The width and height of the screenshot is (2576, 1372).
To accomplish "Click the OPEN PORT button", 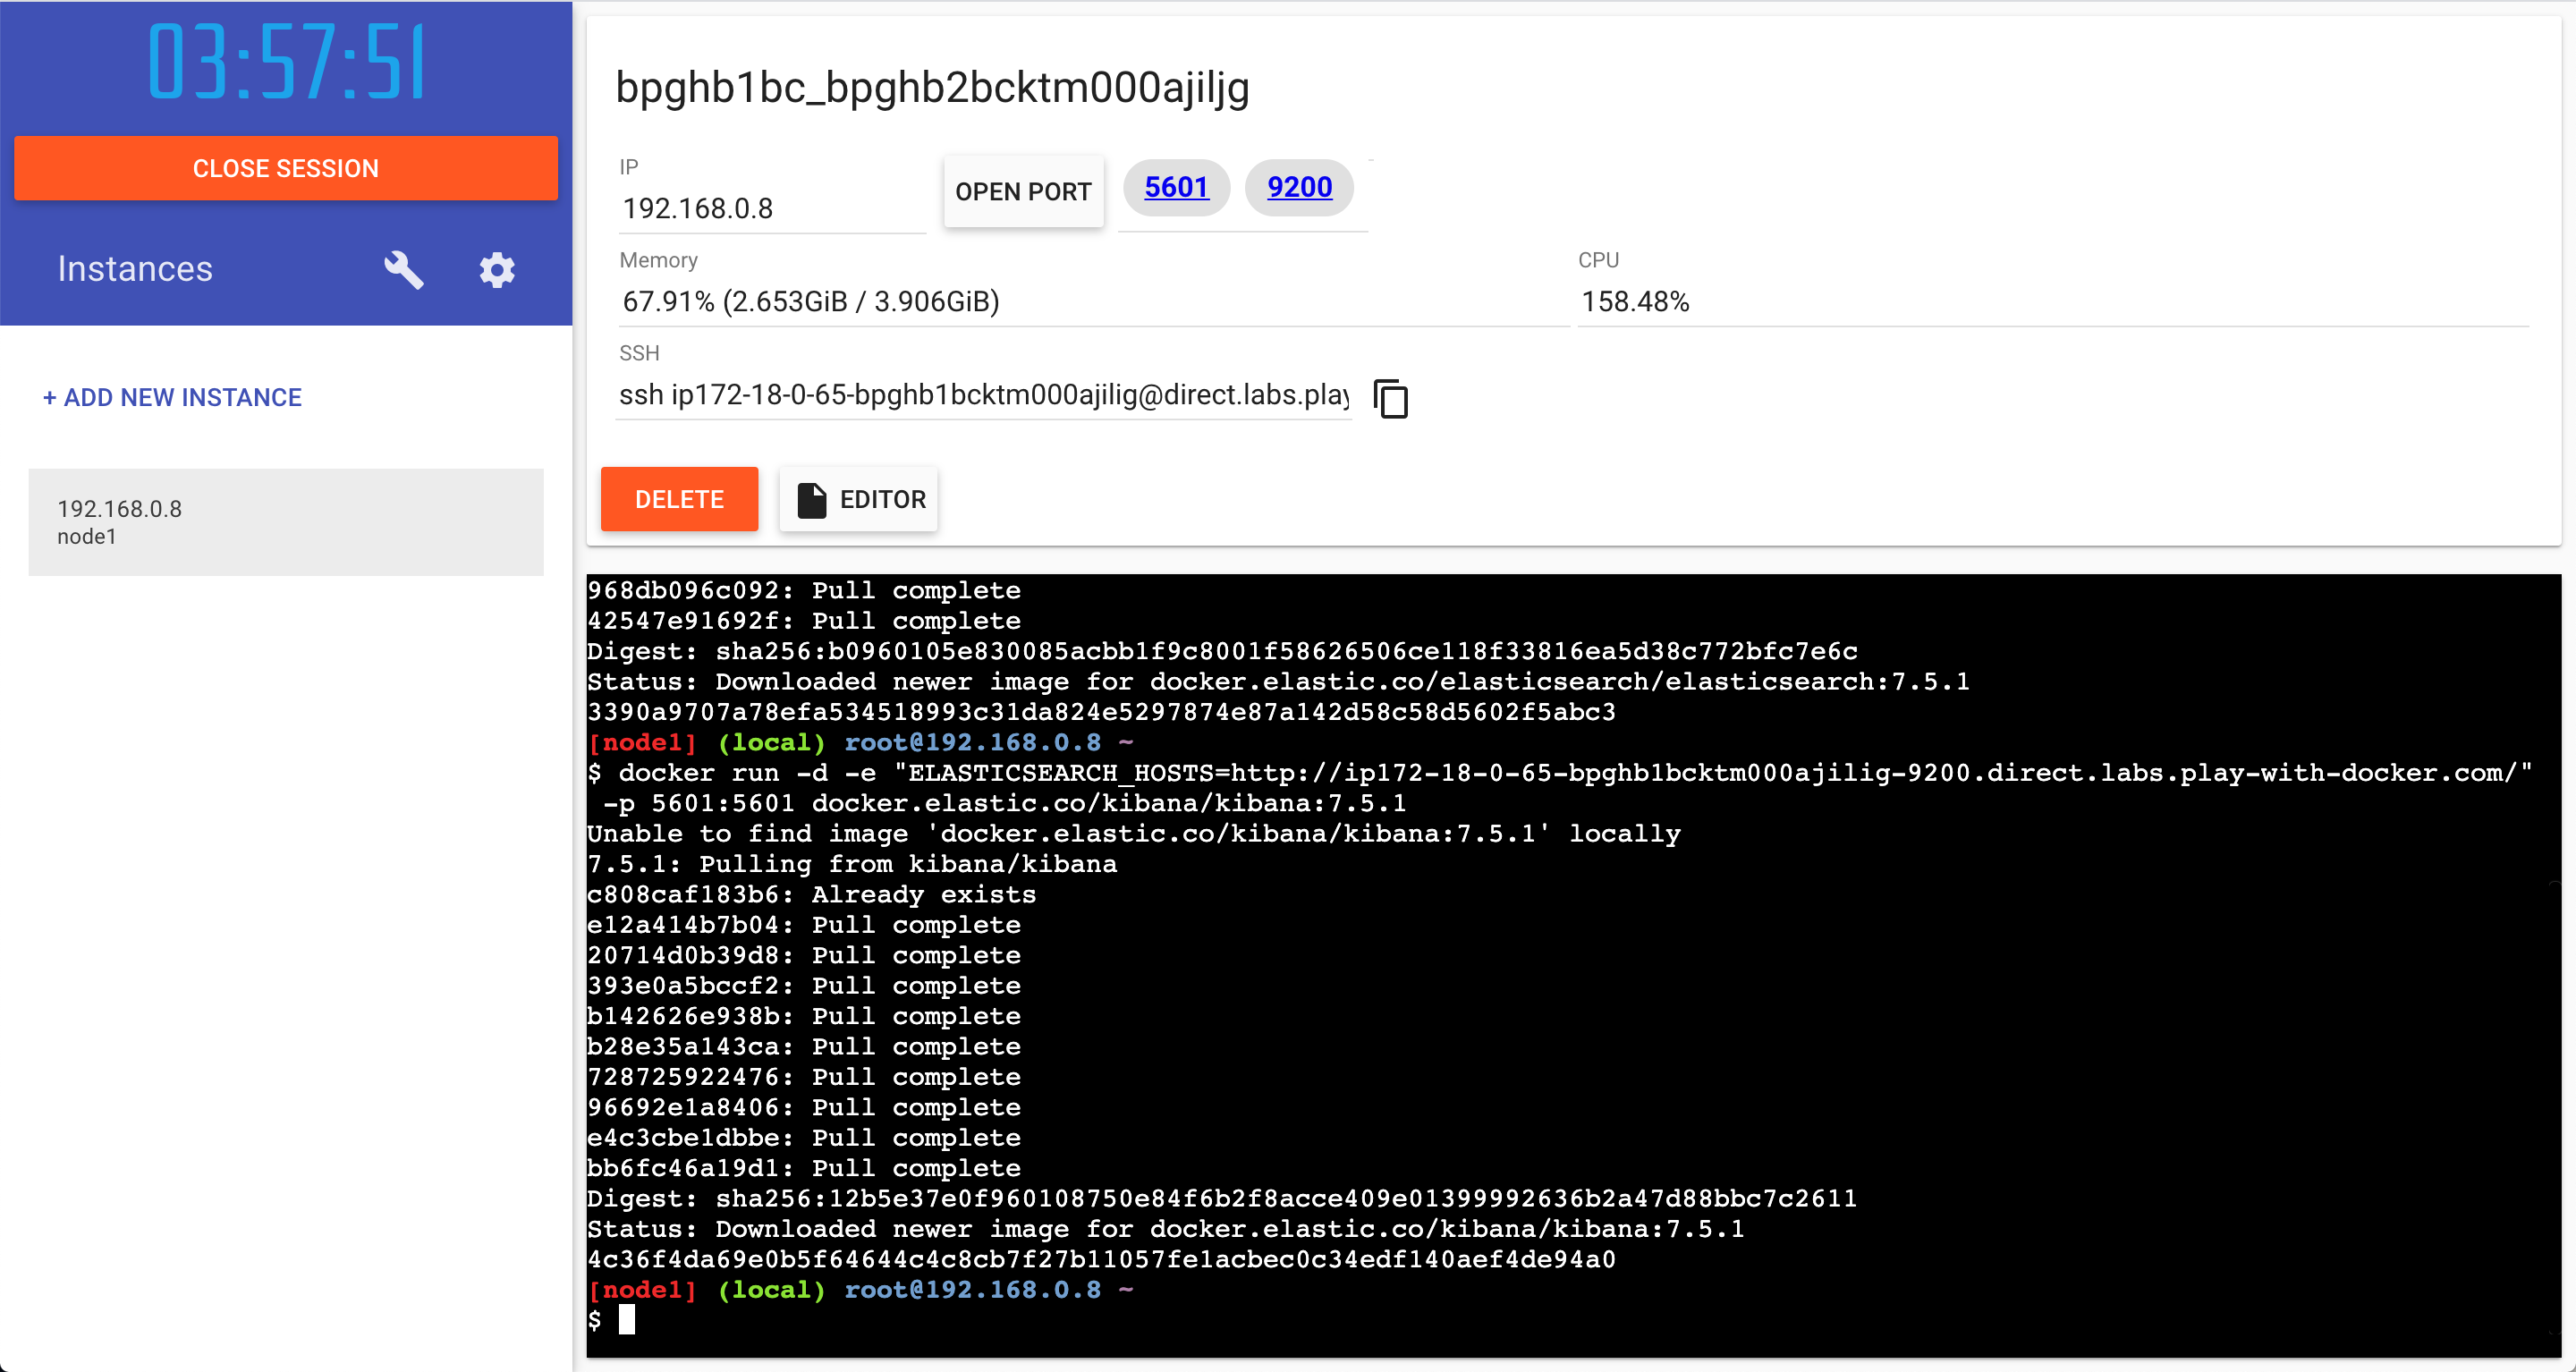I will coord(1023,191).
